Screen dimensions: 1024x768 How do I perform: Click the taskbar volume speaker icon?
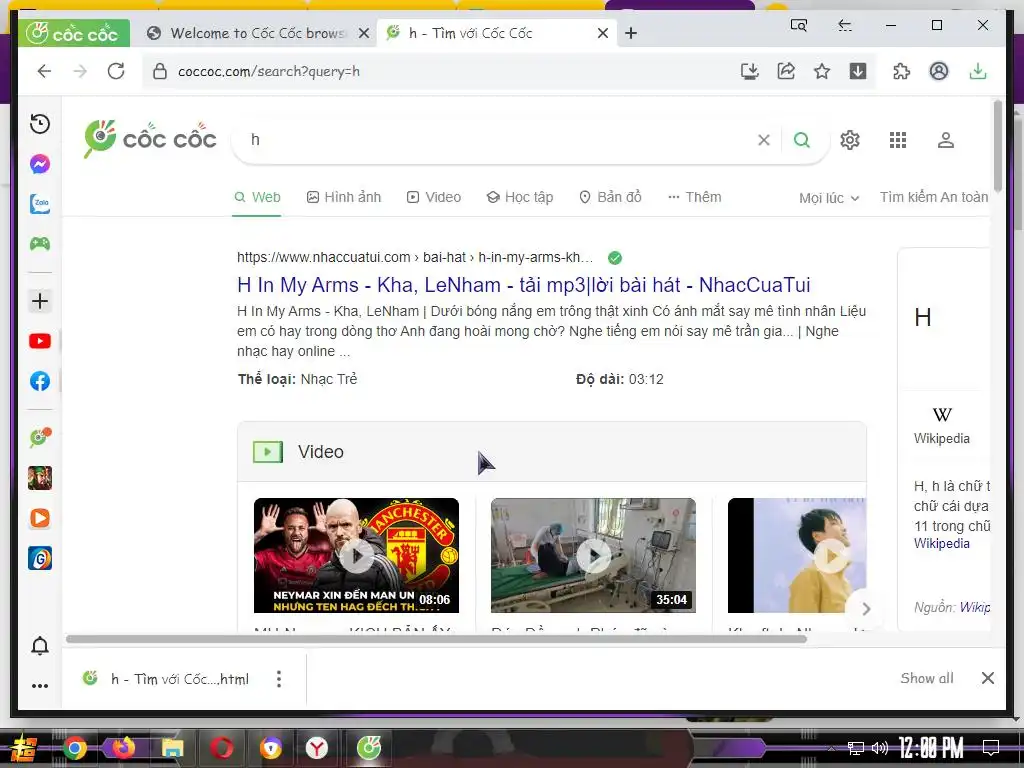[x=880, y=748]
